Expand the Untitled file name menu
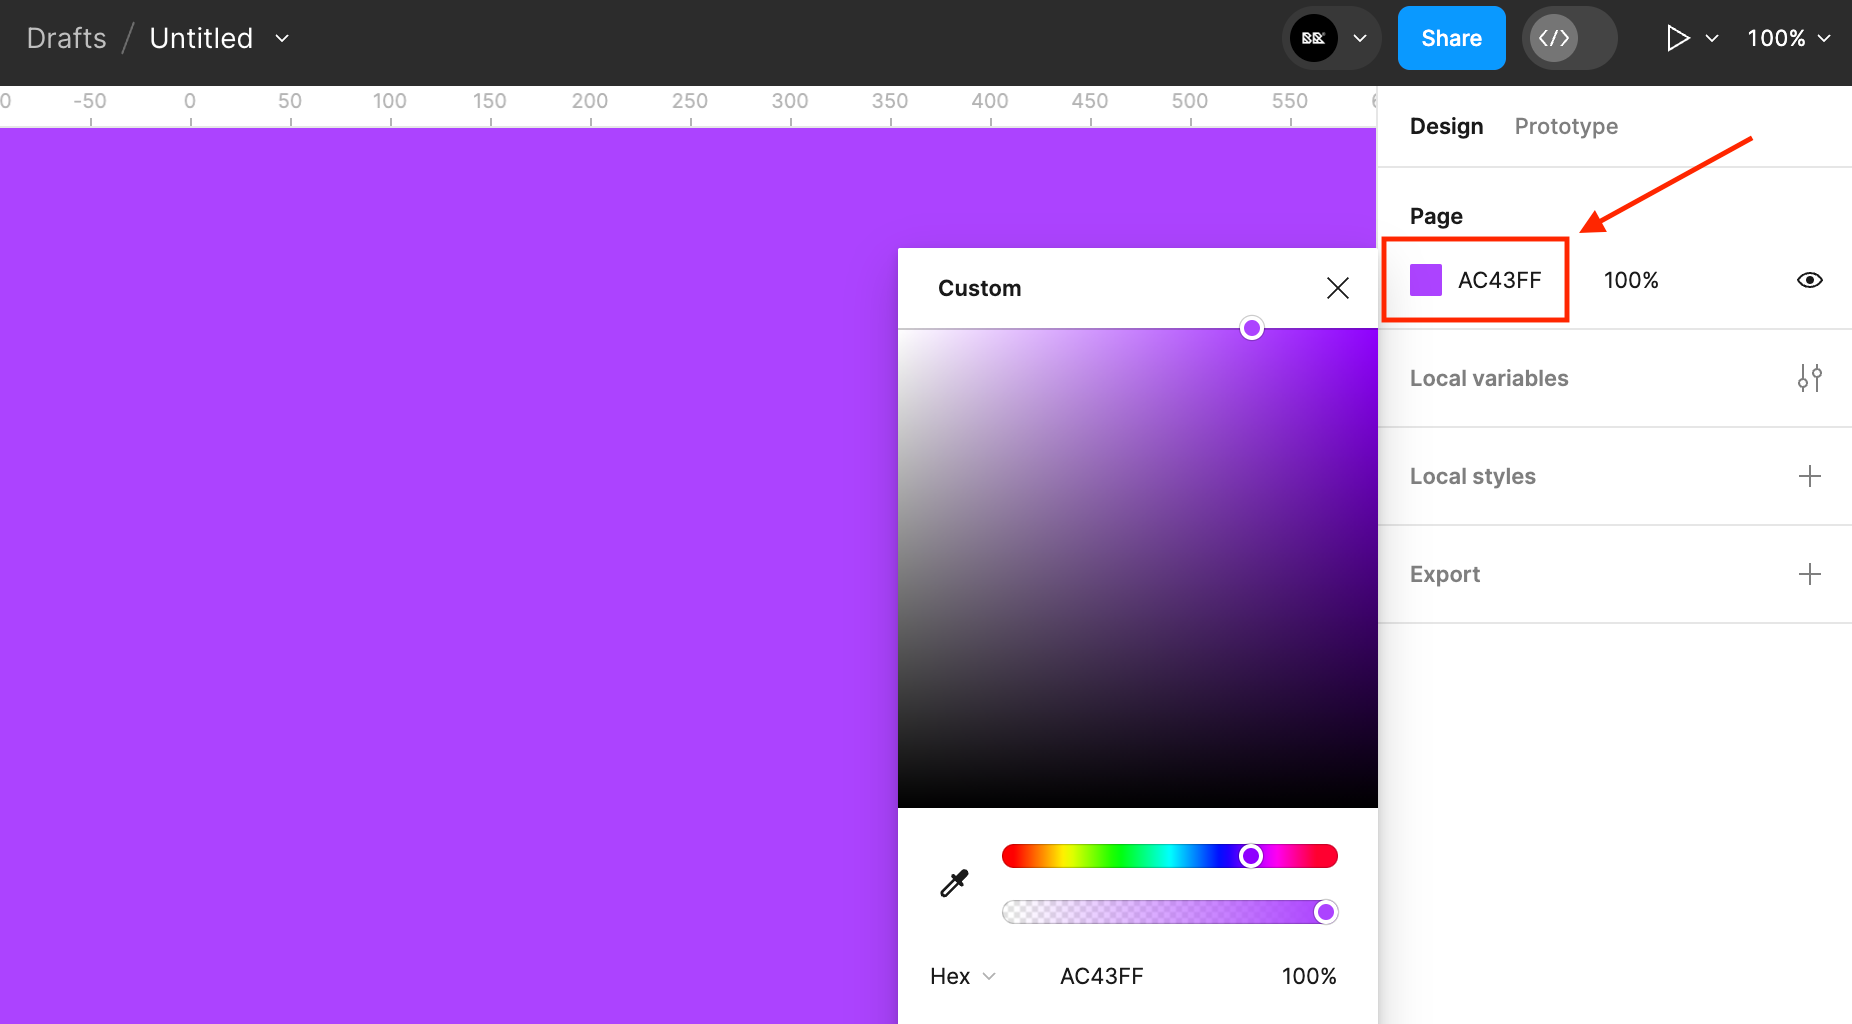This screenshot has width=1852, height=1024. (x=282, y=38)
